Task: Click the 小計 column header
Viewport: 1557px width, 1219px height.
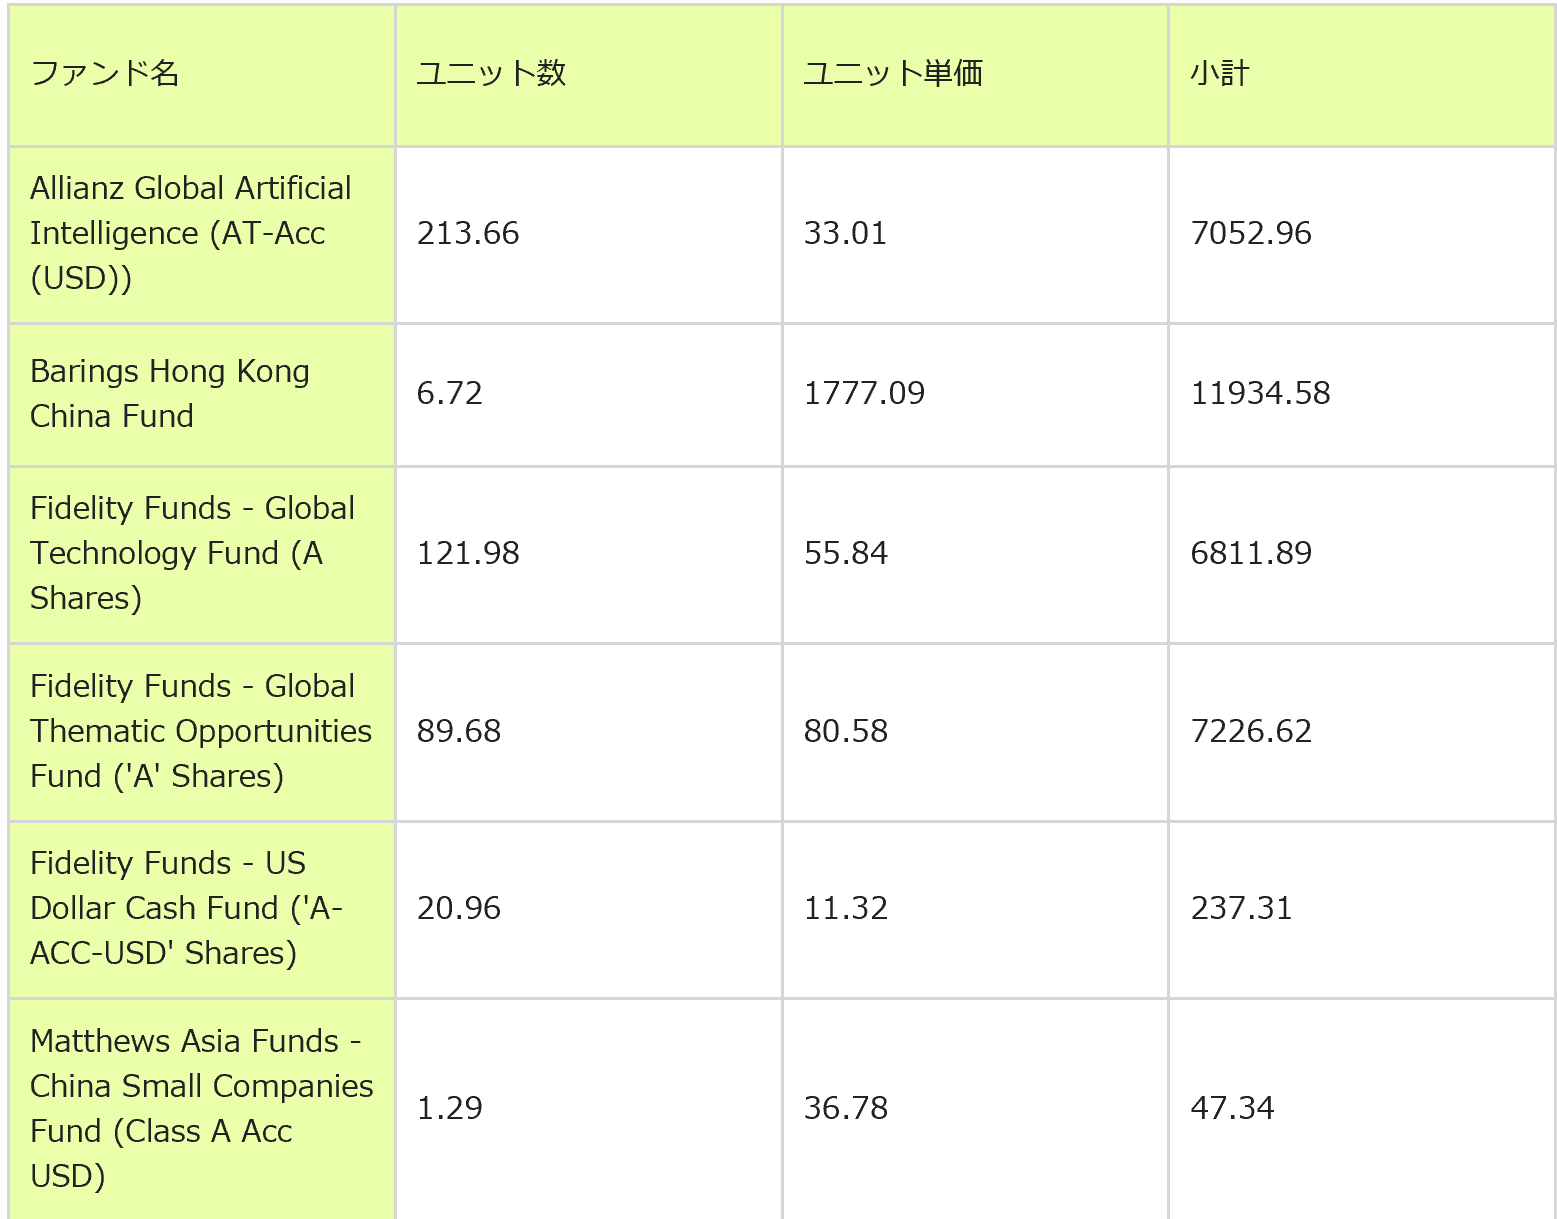Action: pos(1220,74)
